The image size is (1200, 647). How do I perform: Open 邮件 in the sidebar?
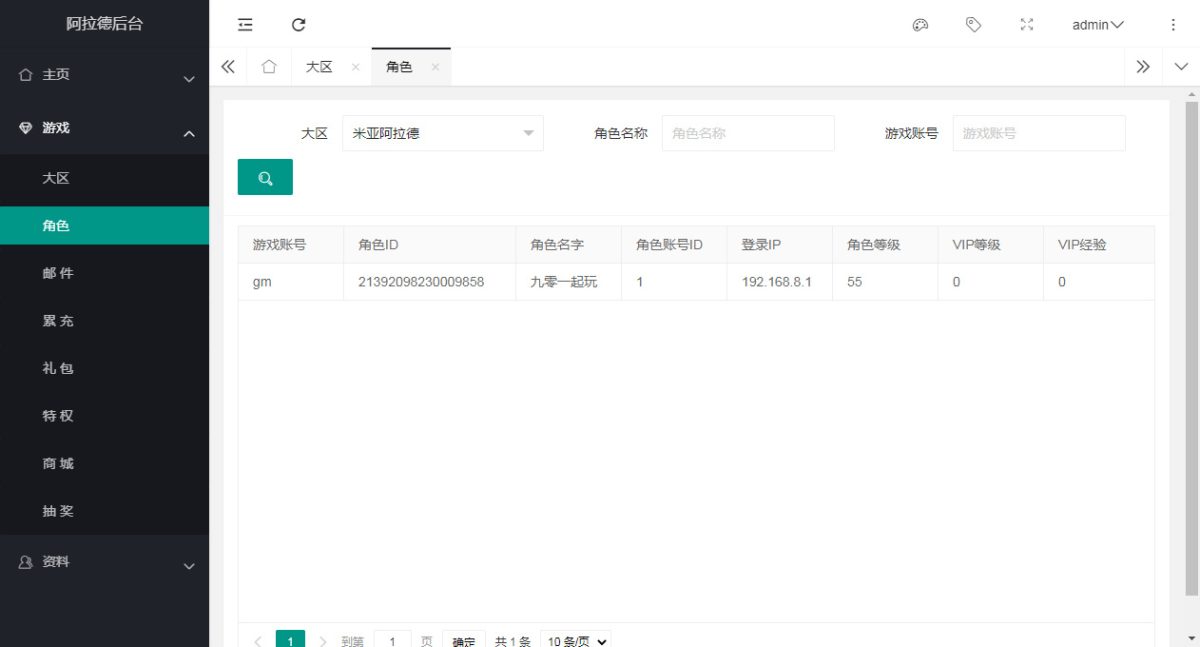[104, 273]
